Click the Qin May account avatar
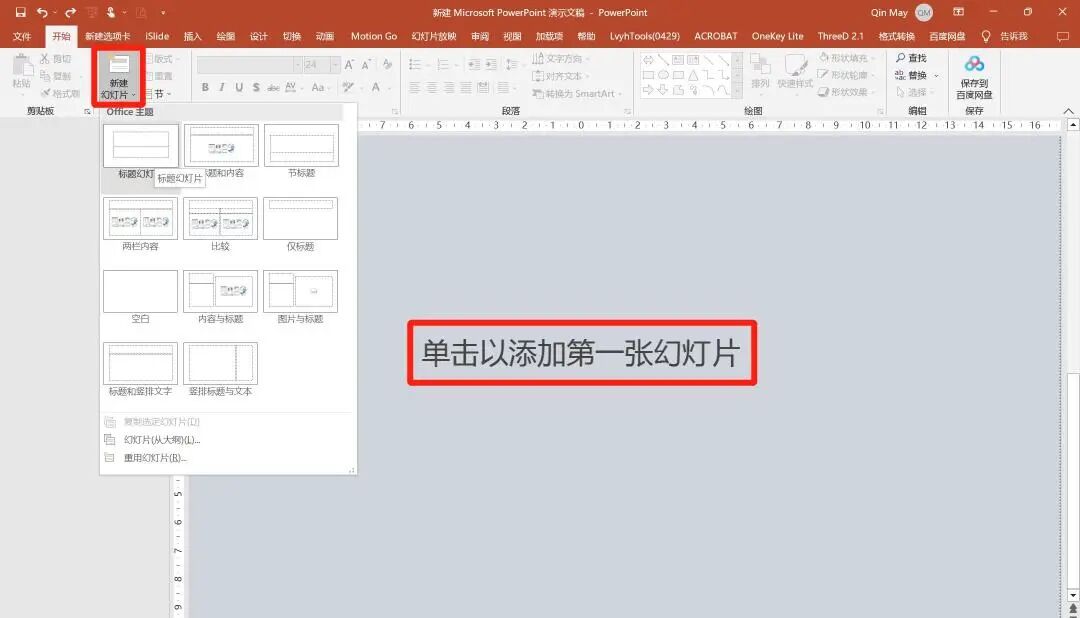The height and width of the screenshot is (618, 1080). [924, 12]
